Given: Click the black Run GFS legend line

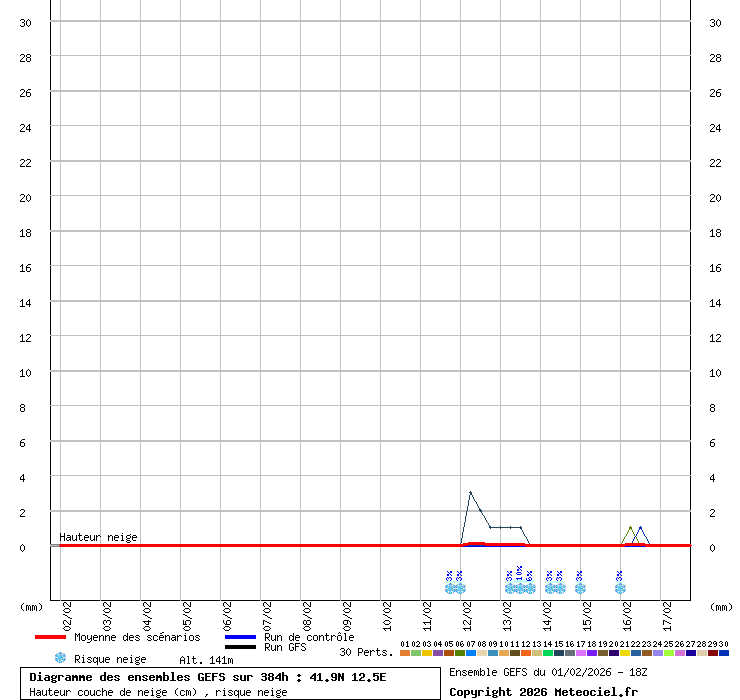Looking at the screenshot, I should tap(240, 647).
